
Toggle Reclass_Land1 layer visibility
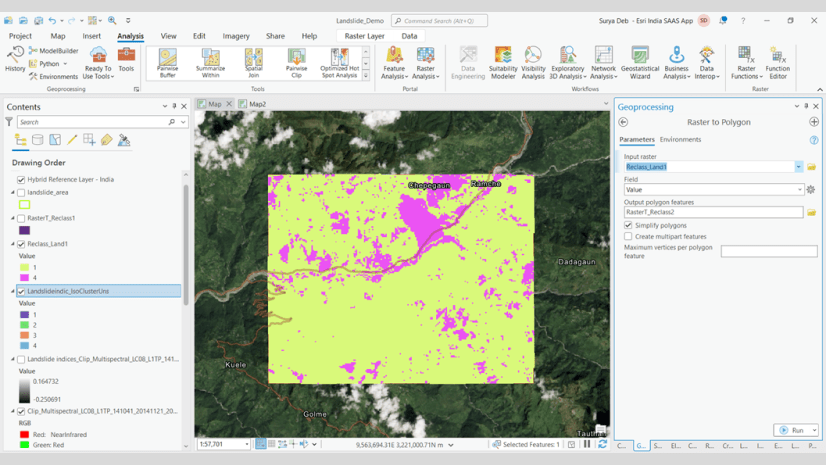(21, 244)
